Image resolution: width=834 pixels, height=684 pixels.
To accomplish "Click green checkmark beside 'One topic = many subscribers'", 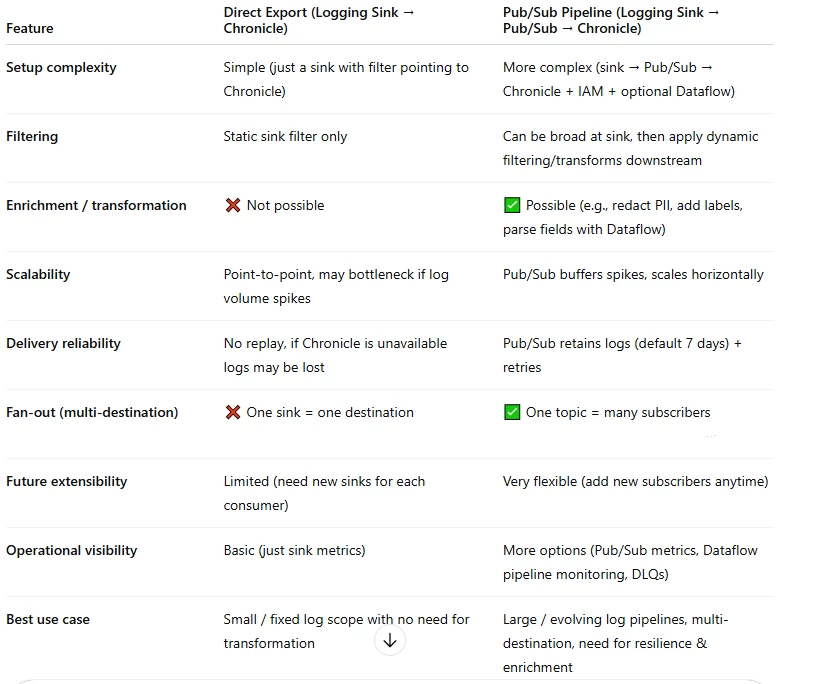I will coord(512,412).
